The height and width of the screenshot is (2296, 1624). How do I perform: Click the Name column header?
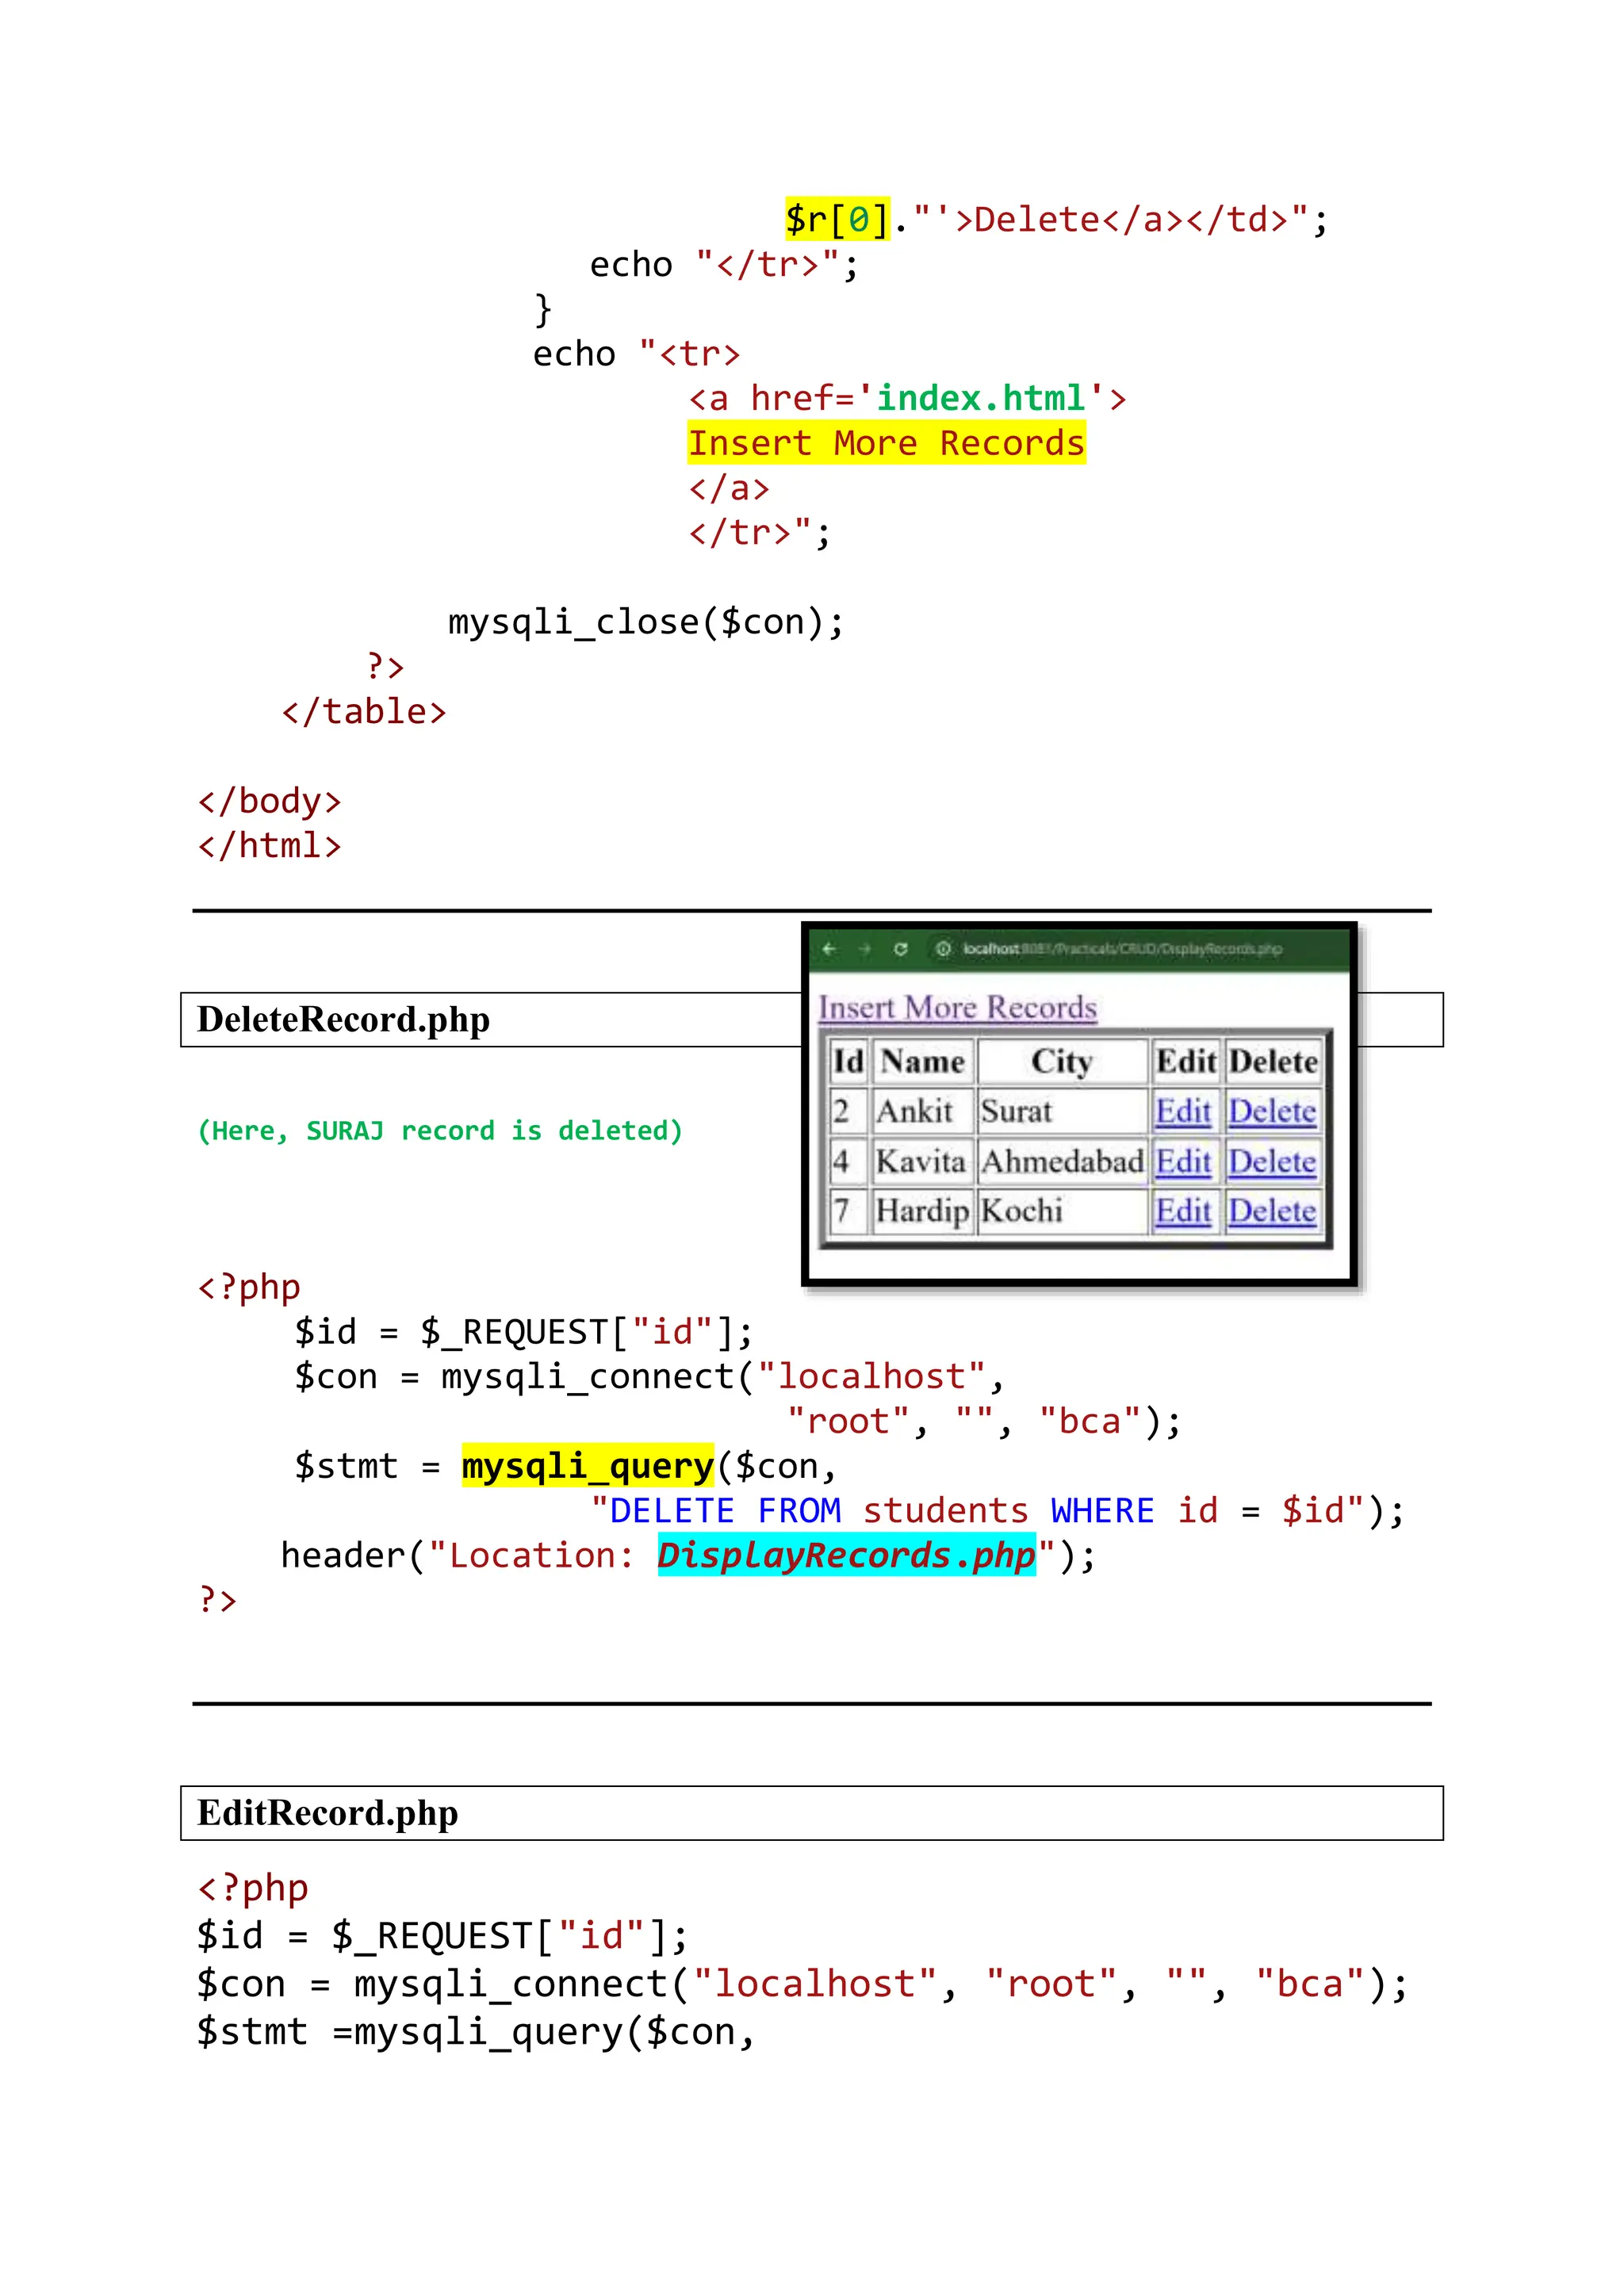922,1061
